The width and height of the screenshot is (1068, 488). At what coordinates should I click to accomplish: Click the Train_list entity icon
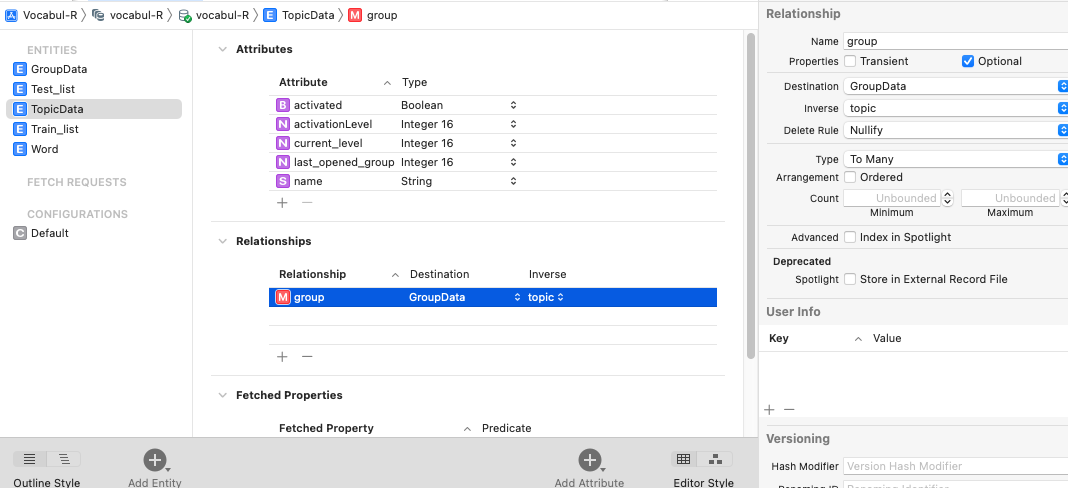(20, 129)
